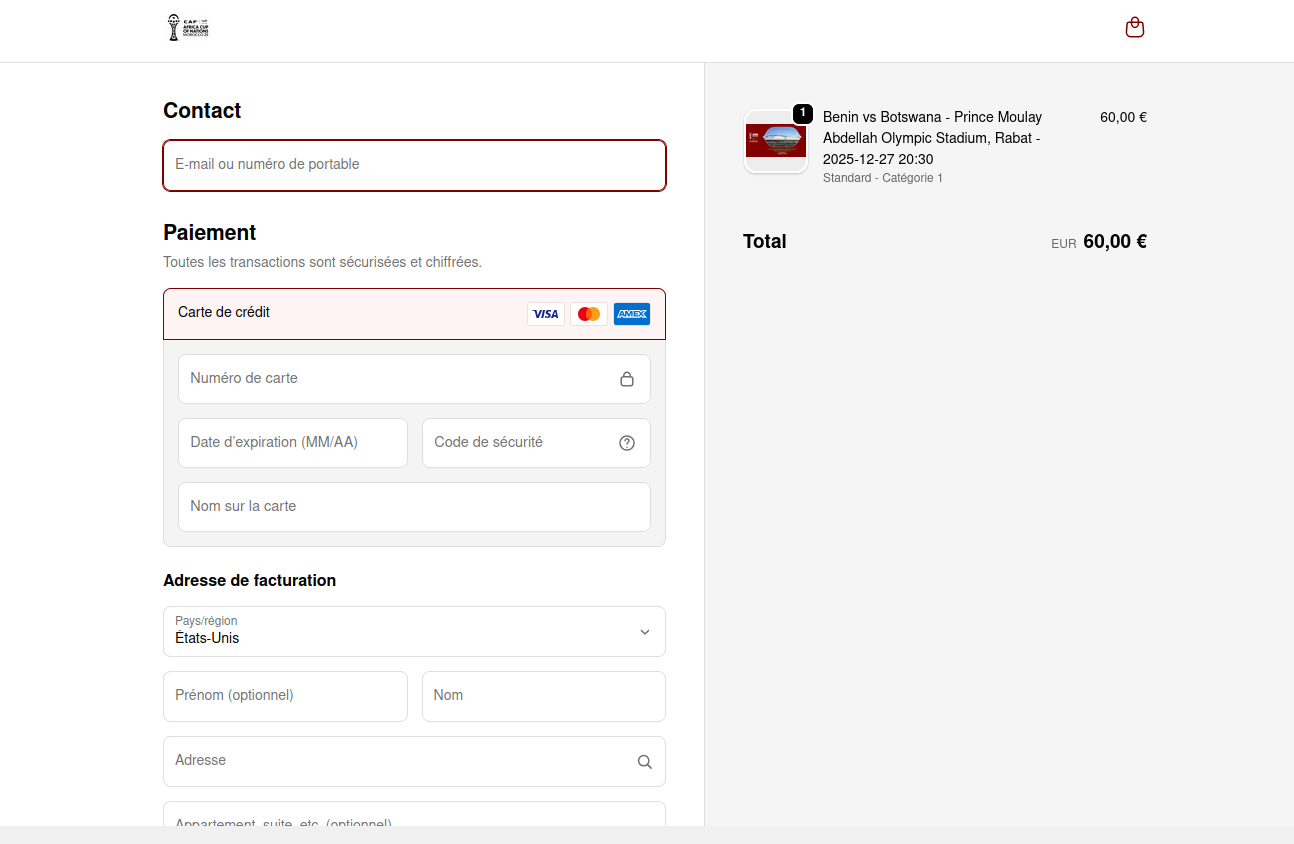Expand the country chevron arrow
The image size is (1294, 844).
pos(645,632)
